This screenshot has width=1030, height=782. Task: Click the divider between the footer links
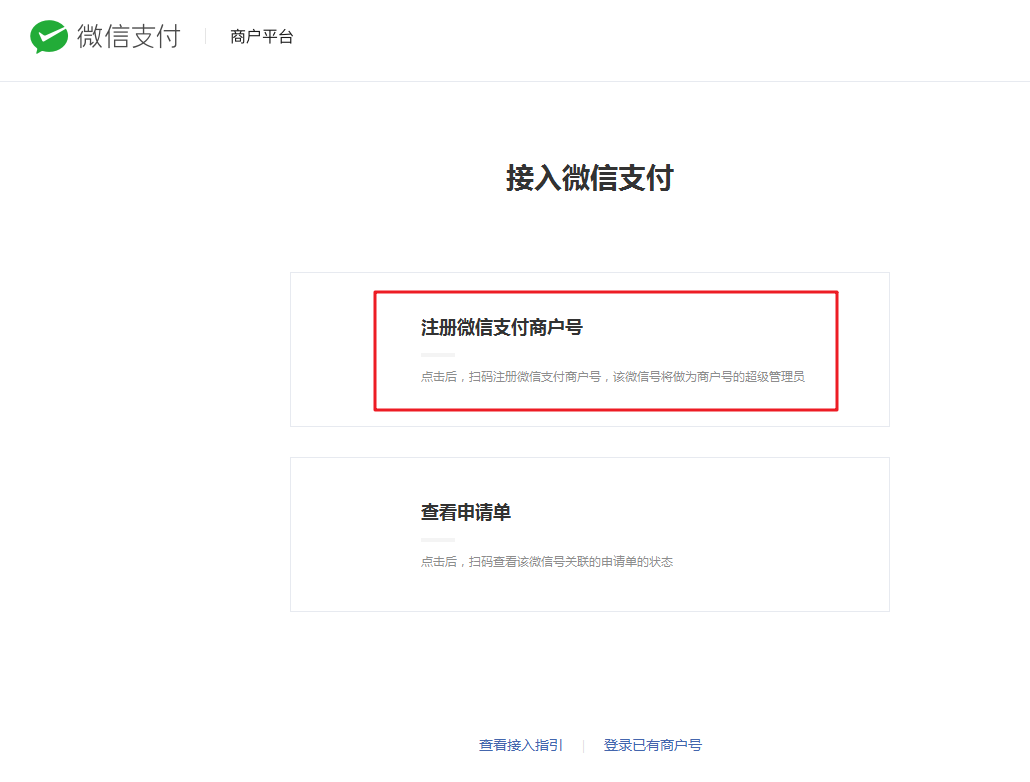(583, 745)
